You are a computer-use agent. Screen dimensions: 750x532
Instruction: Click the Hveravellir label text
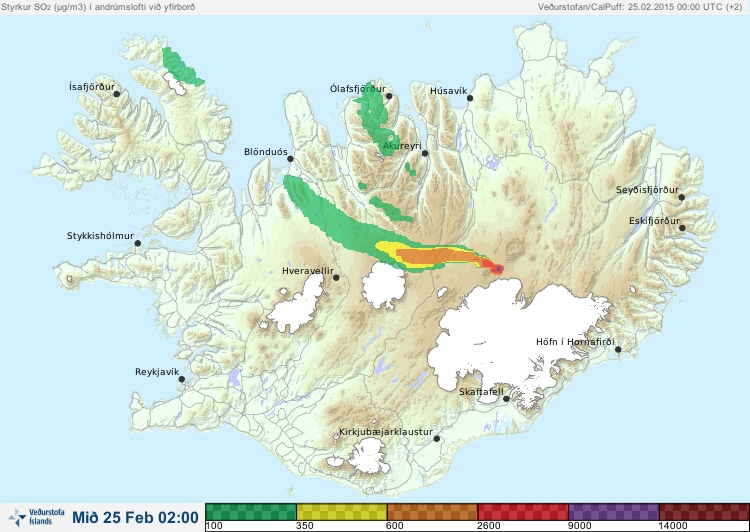(308, 271)
